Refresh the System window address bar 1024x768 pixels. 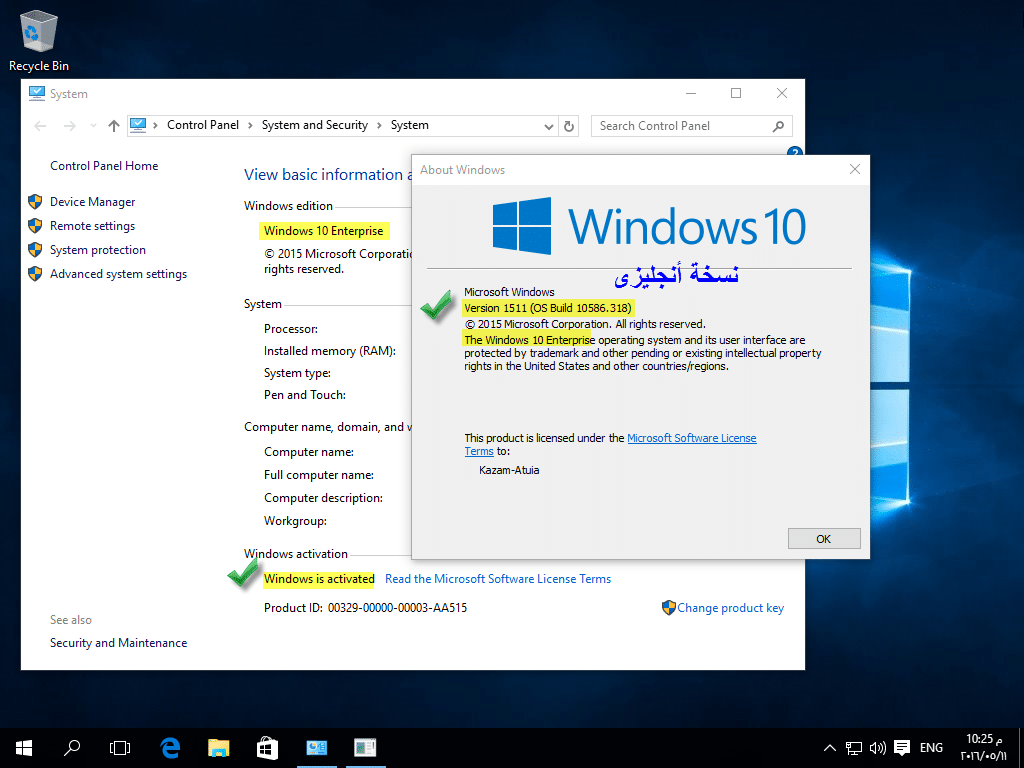(569, 126)
